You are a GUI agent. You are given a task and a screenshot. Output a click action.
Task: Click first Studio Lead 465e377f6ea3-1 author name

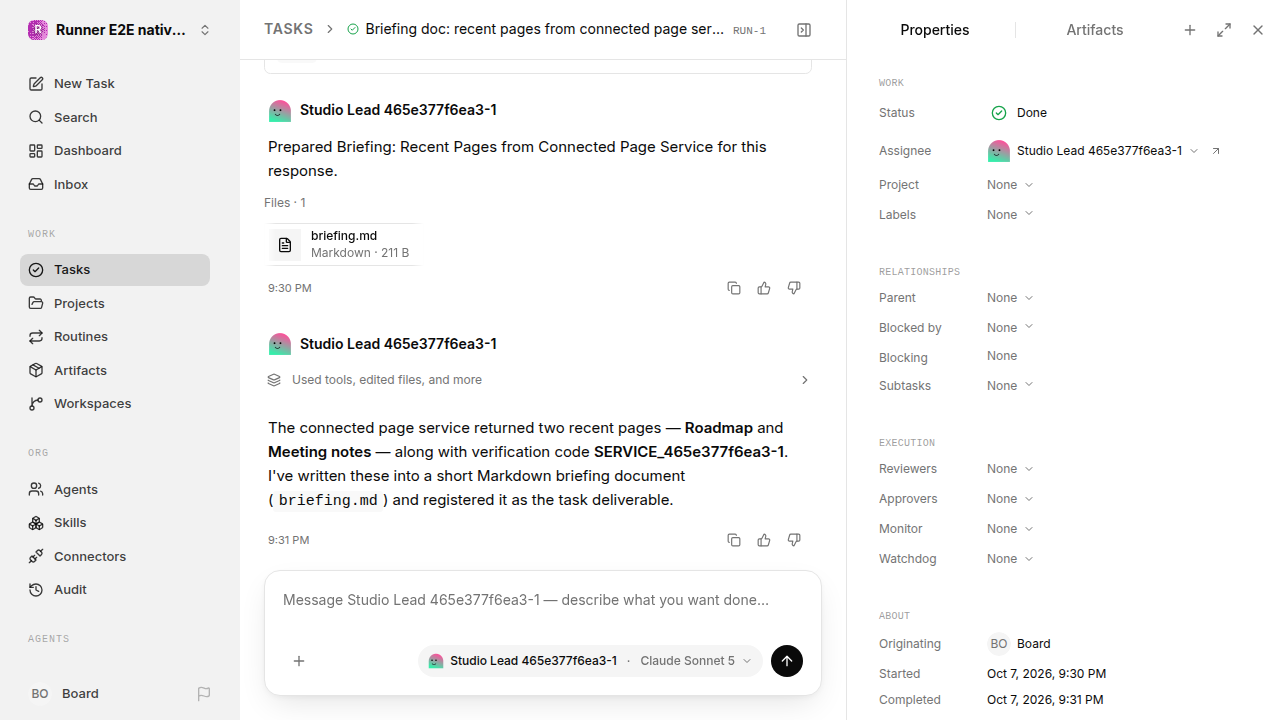398,110
